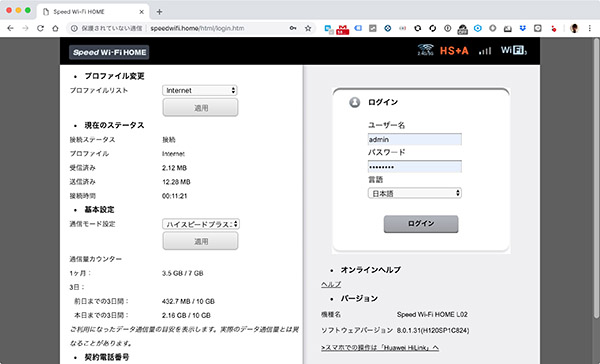
Task: Go back with the browser back arrow
Action: click(x=10, y=28)
